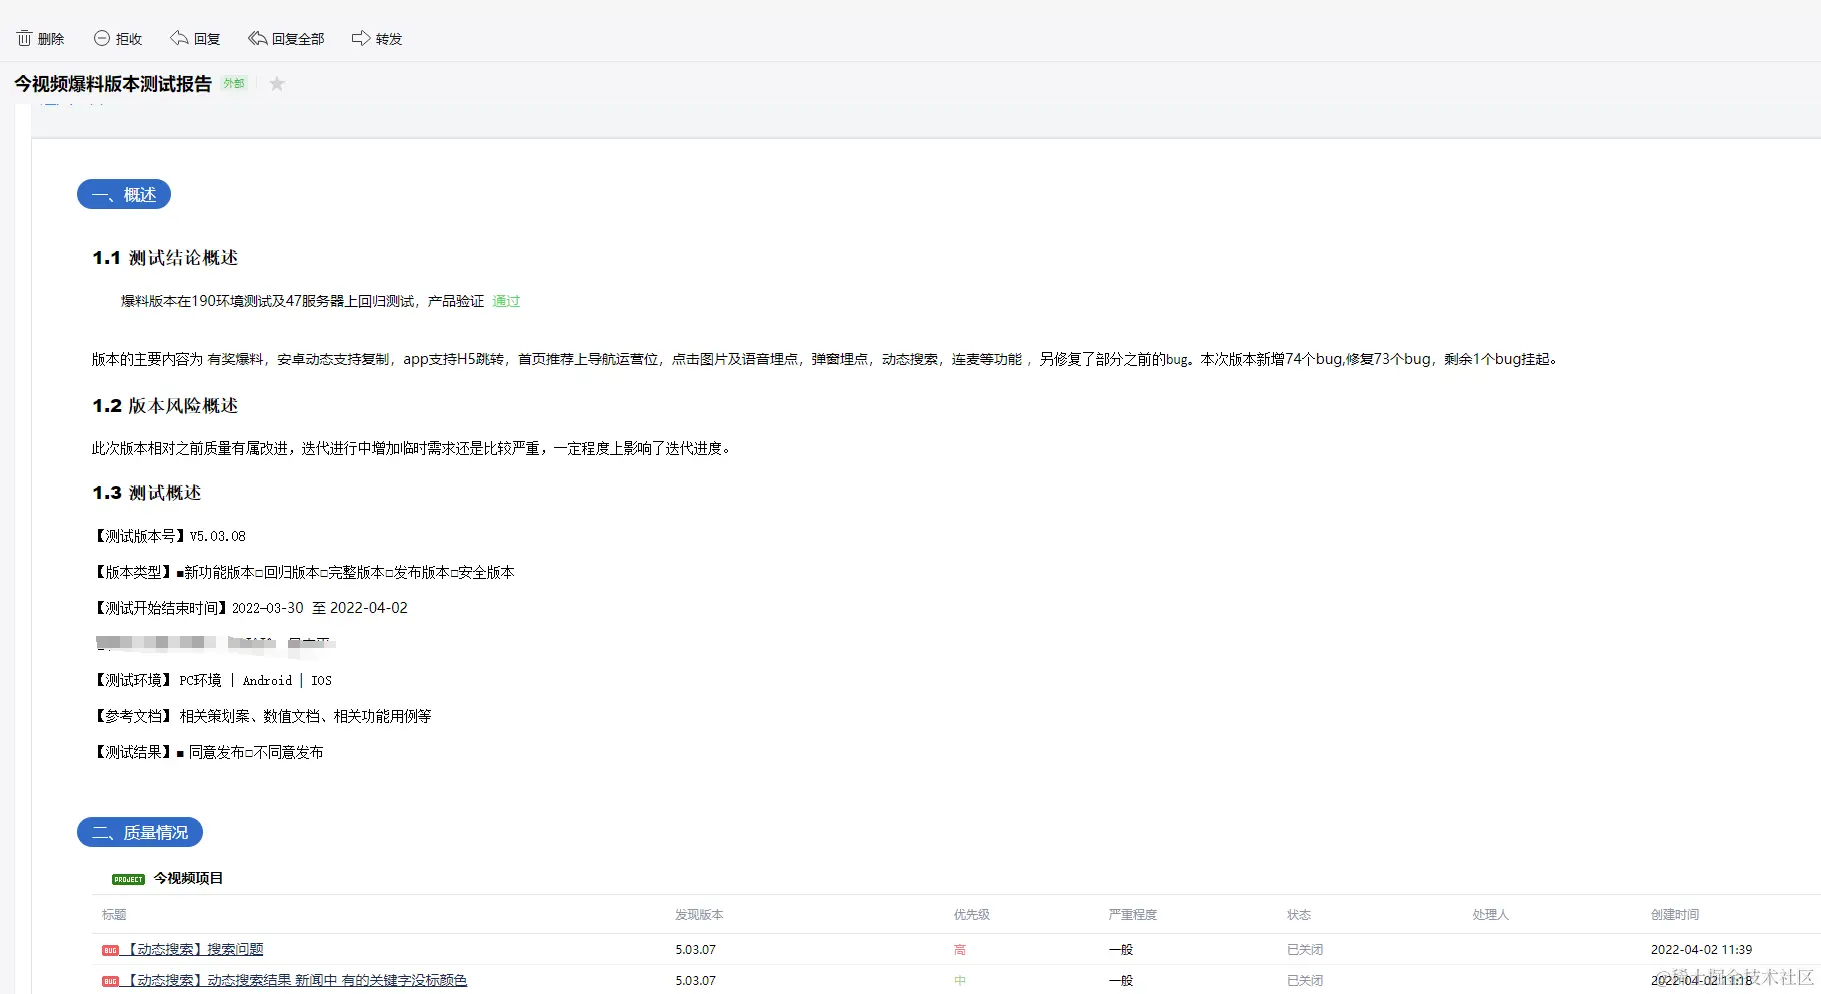
Task: Click the 严重程度 column header
Action: pyautogui.click(x=1133, y=914)
